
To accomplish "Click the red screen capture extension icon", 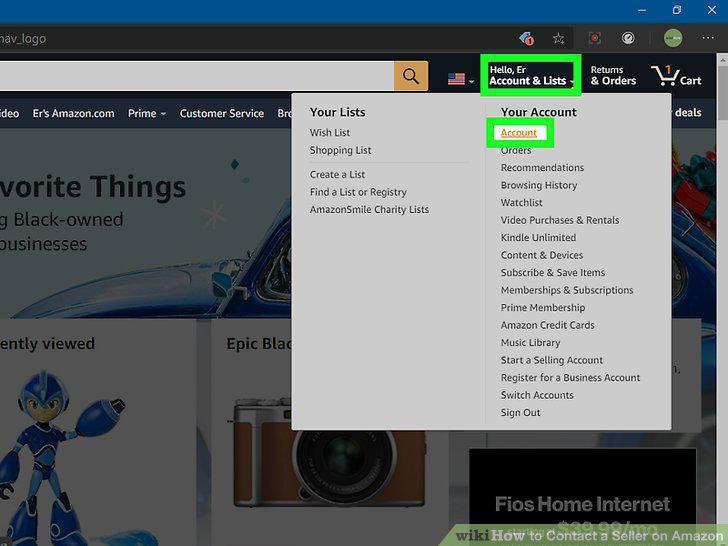I will [595, 38].
